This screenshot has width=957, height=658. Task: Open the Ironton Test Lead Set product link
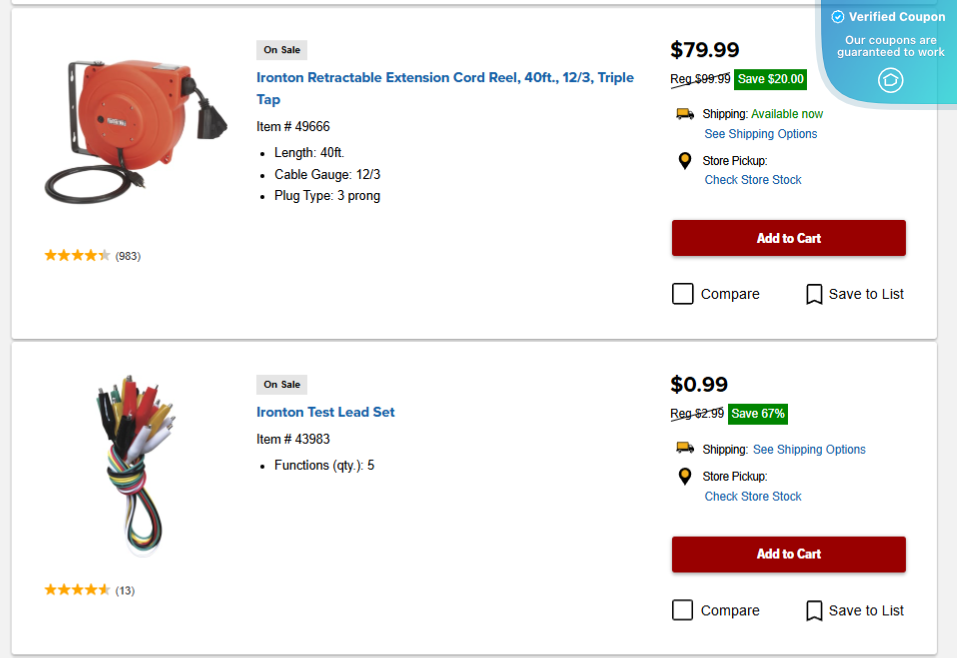(325, 412)
